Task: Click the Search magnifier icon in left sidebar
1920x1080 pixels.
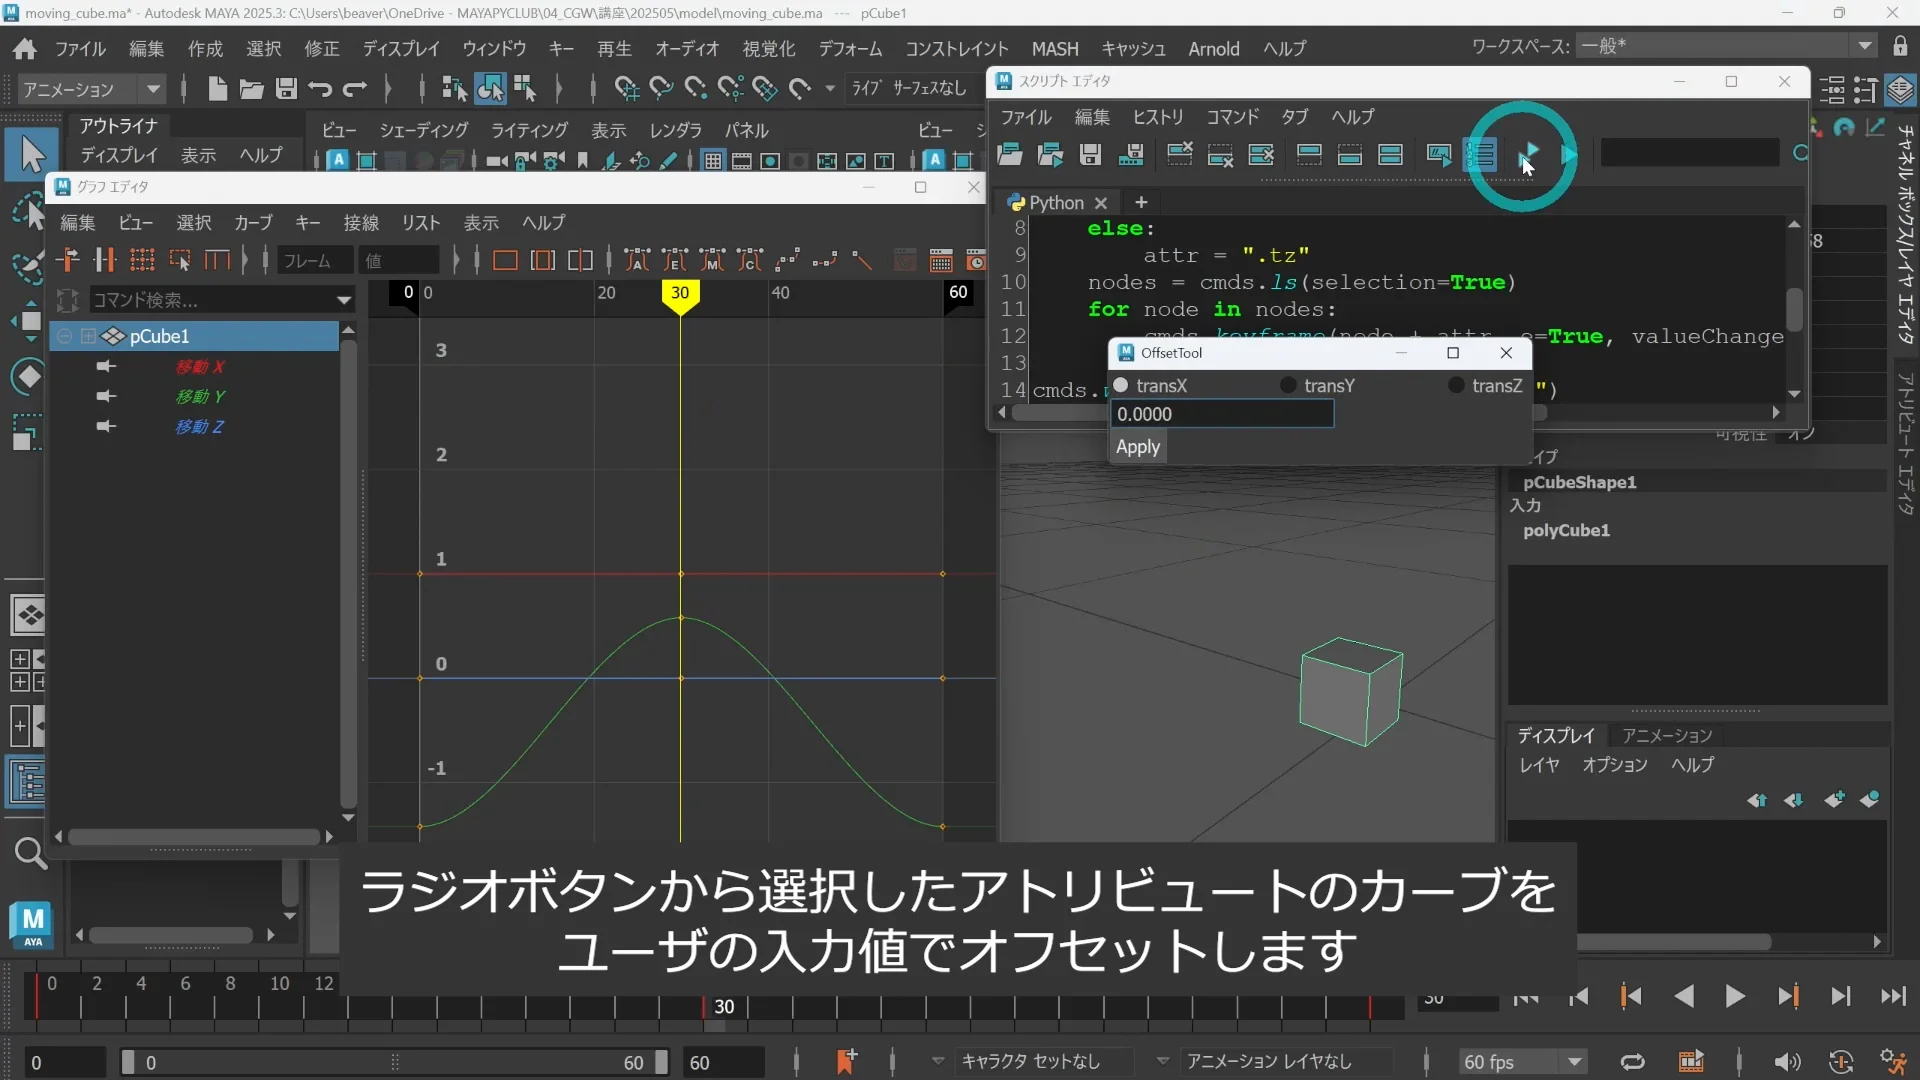Action: tap(29, 853)
